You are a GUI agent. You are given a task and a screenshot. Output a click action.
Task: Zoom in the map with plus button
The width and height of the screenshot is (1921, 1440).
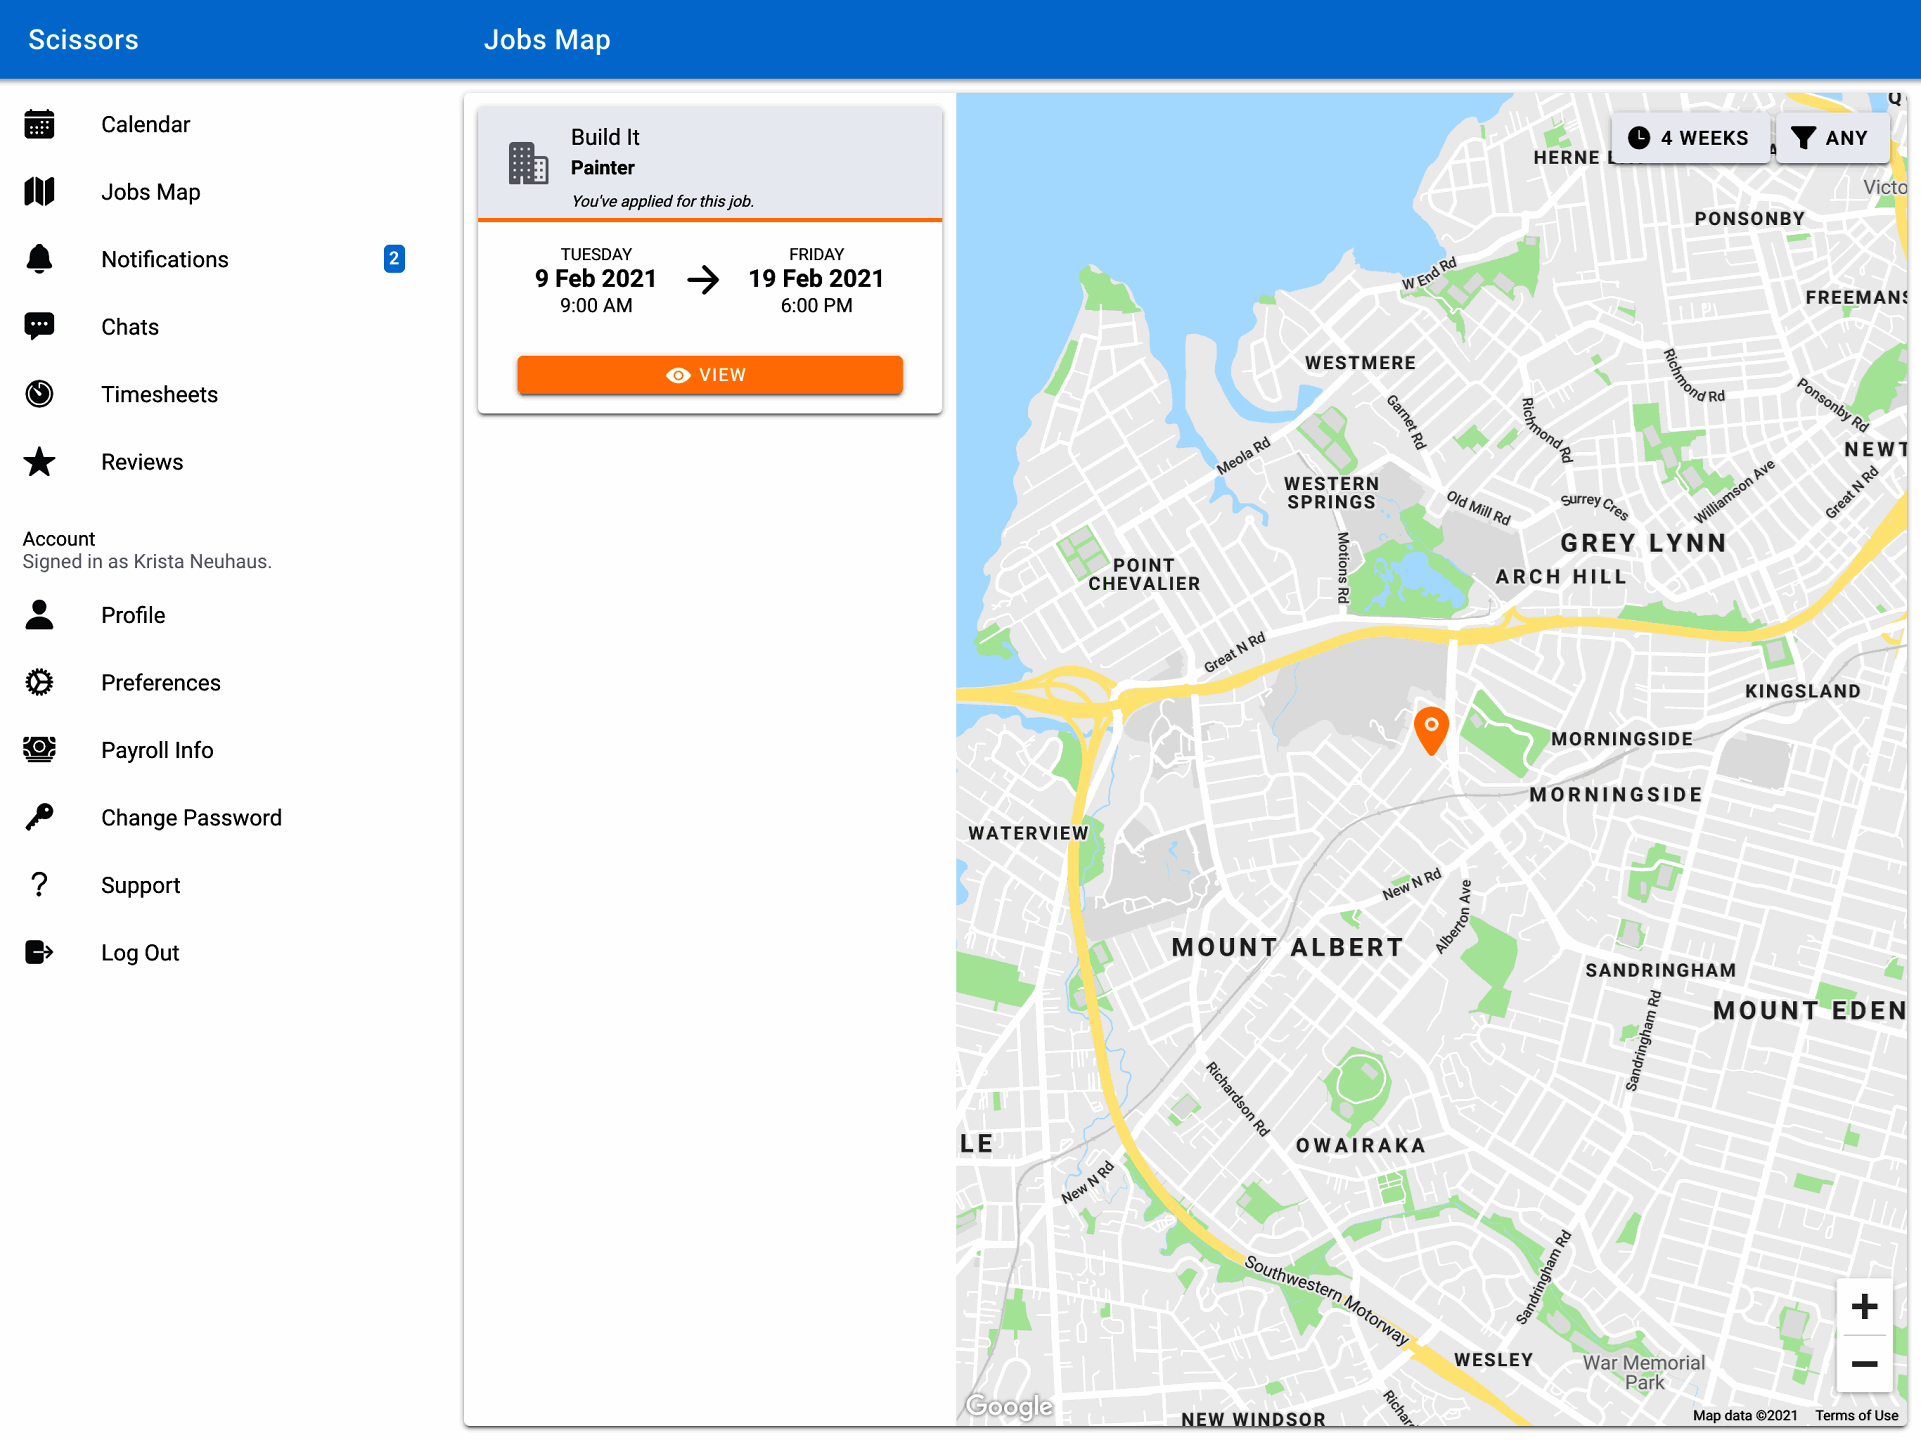(1863, 1306)
